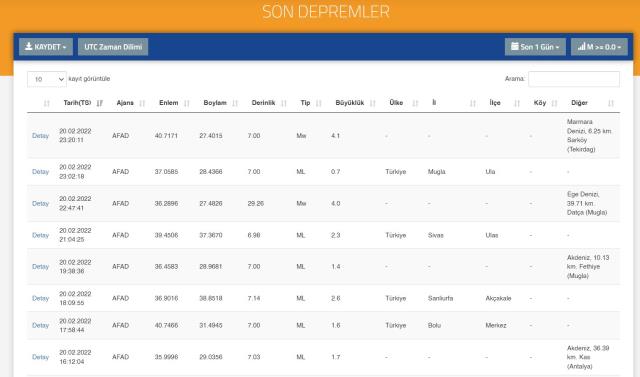This screenshot has width=640, height=377.
Task: Open Detay for the 17:58:44 earthquake
Action: click(40, 326)
